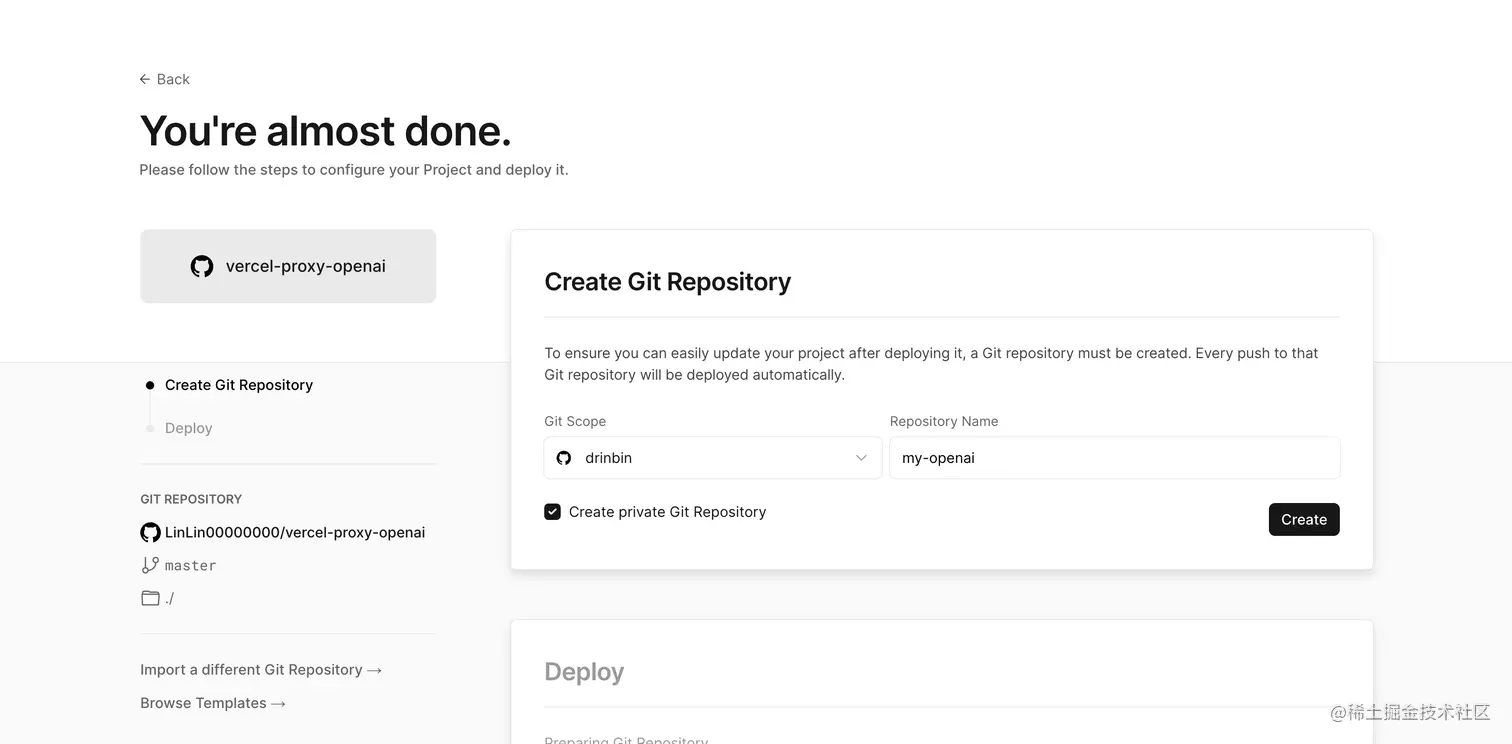The image size is (1512, 744).
Task: Click the branch icon next to master
Action: point(150,565)
